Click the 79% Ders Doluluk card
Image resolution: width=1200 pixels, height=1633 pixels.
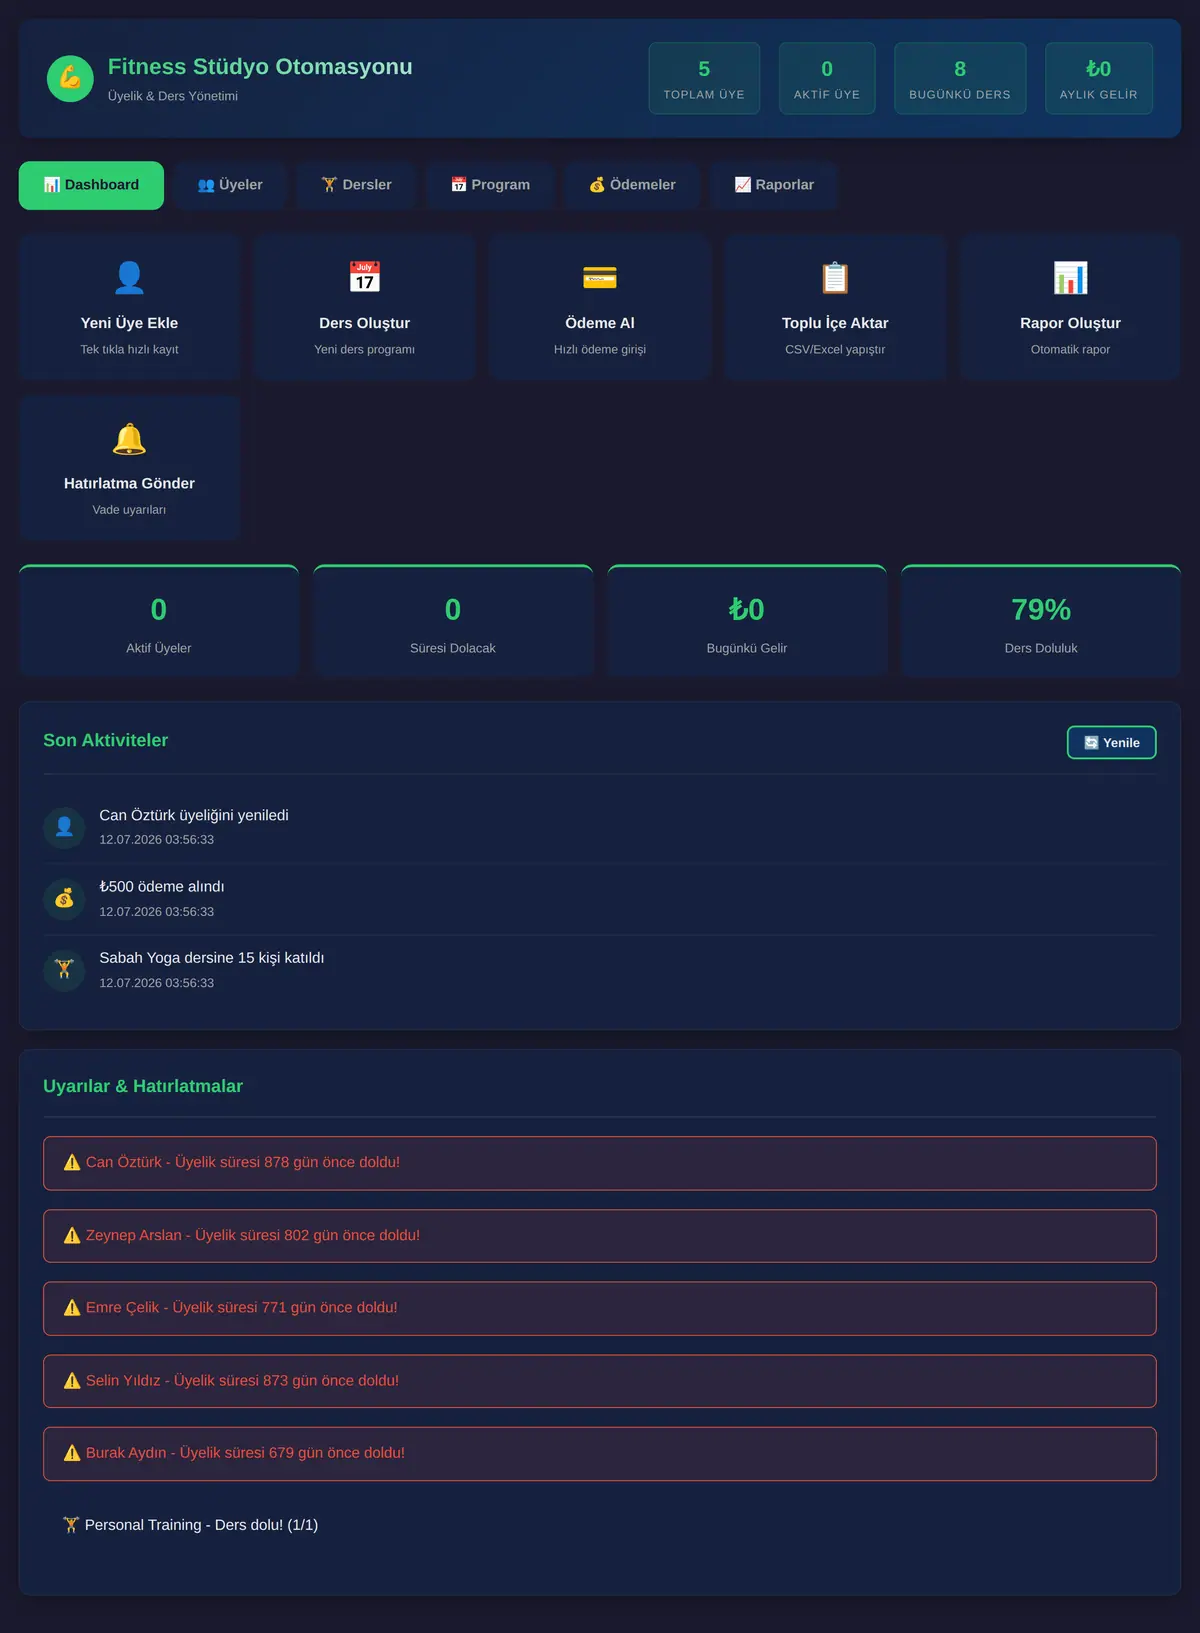(1041, 621)
